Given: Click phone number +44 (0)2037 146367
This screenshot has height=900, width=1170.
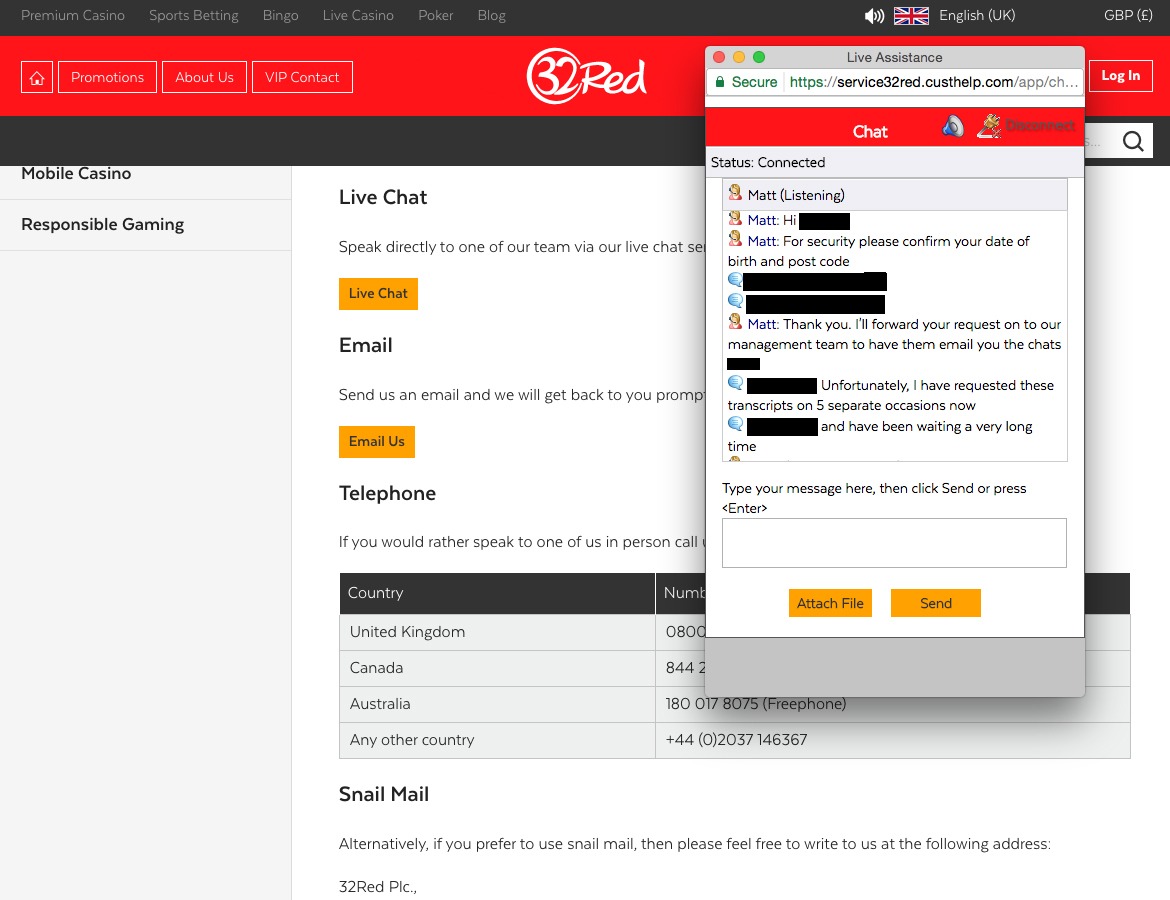Looking at the screenshot, I should tap(736, 740).
